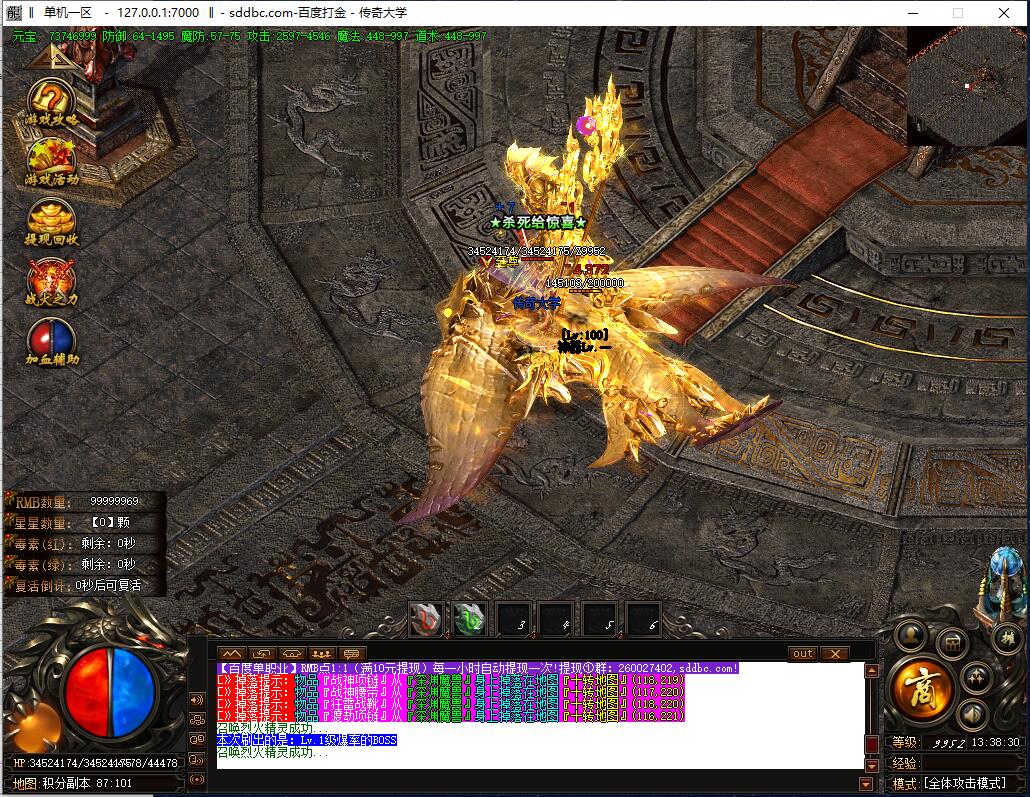Click the second chat toolbar icon
This screenshot has height=797, width=1030.
tap(261, 654)
